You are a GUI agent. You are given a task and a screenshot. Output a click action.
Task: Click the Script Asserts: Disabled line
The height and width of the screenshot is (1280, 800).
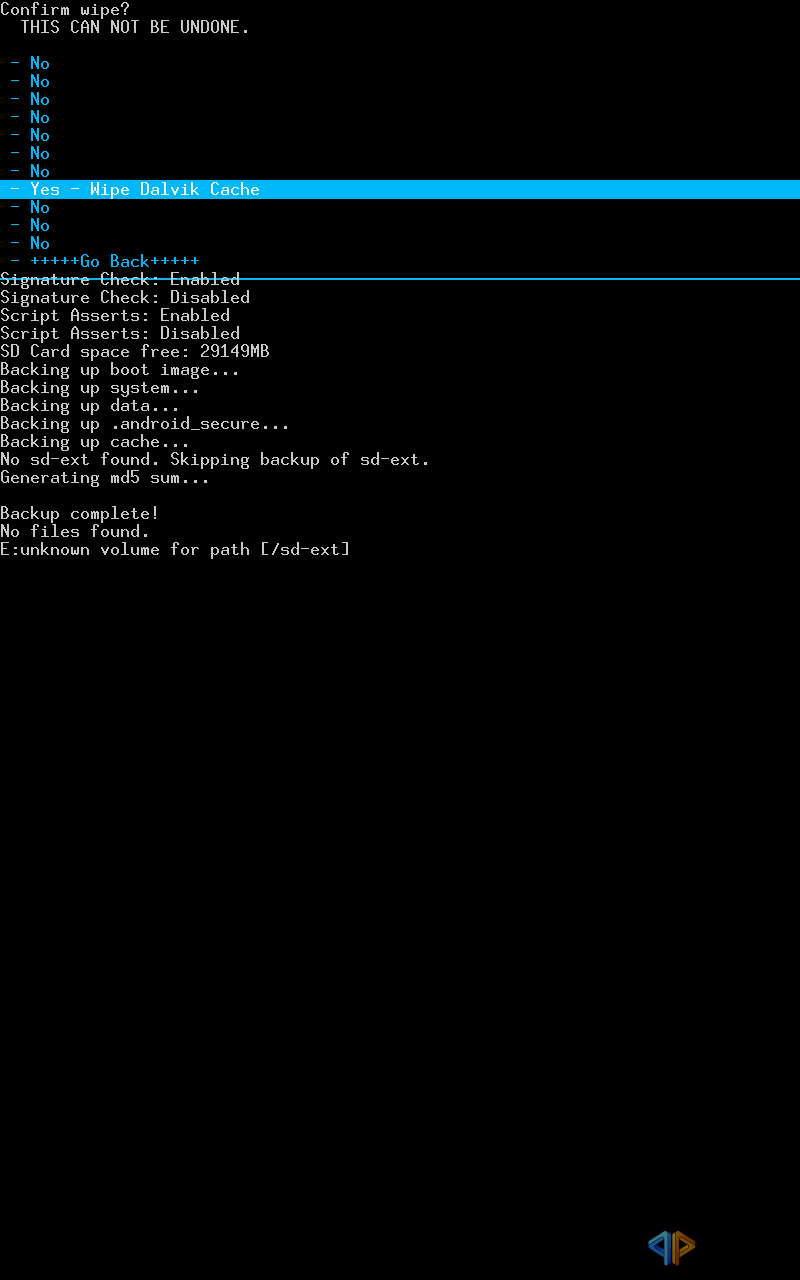coord(120,333)
